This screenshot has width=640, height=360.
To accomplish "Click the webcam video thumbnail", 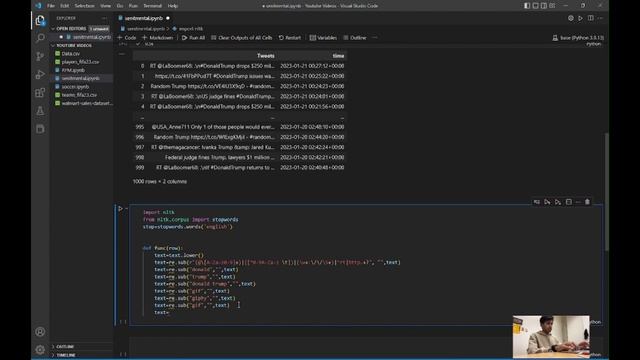I will (551, 336).
